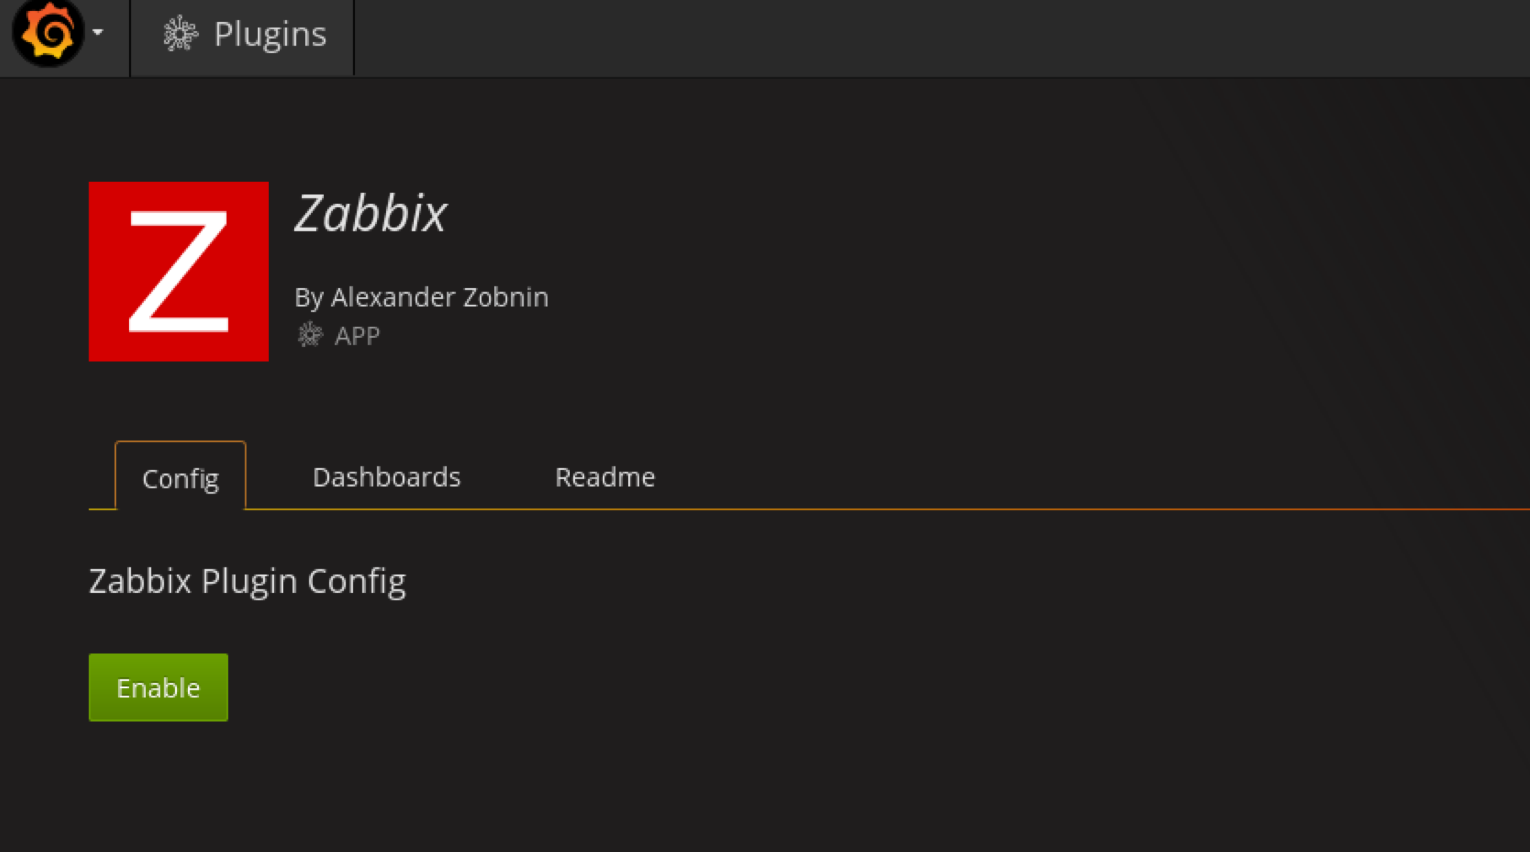Switch to the Dashboards tab
The height and width of the screenshot is (852, 1530).
click(386, 477)
